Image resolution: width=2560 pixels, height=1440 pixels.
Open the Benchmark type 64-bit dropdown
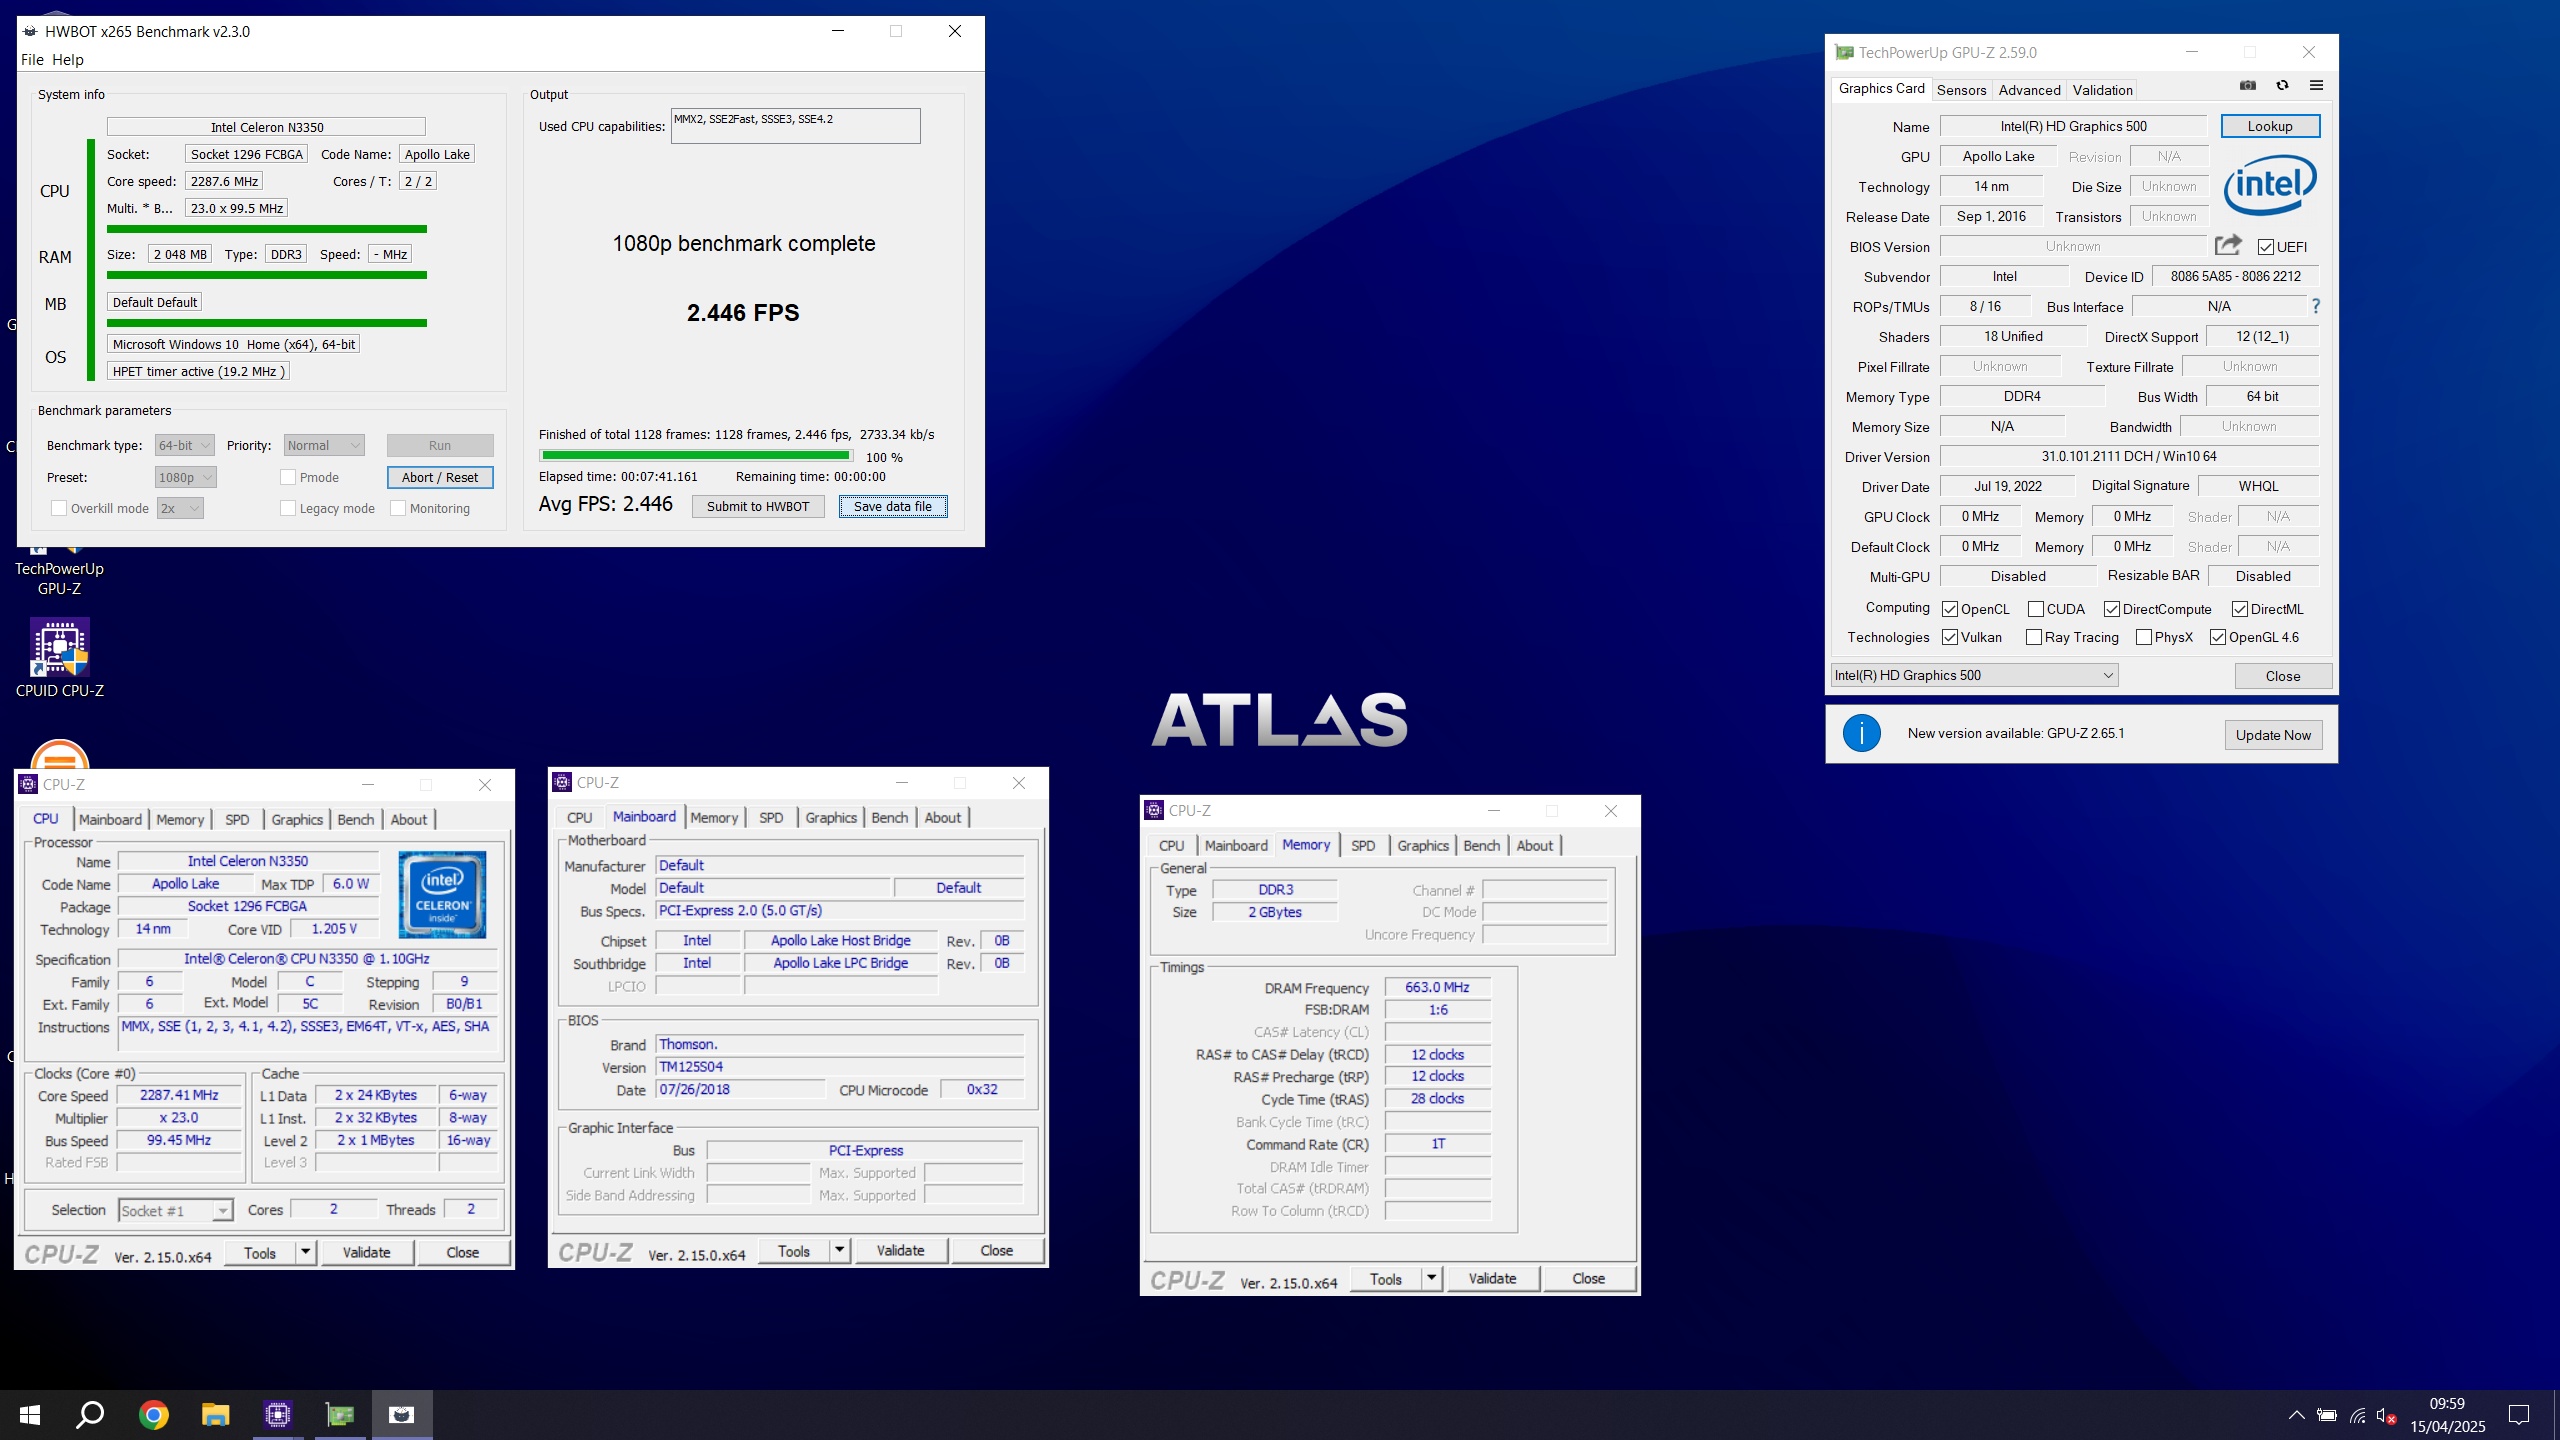[185, 445]
